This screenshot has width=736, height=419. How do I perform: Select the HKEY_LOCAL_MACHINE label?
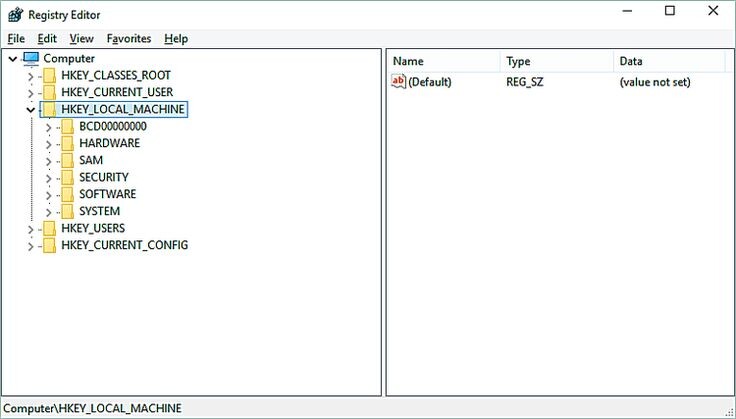[x=123, y=109]
